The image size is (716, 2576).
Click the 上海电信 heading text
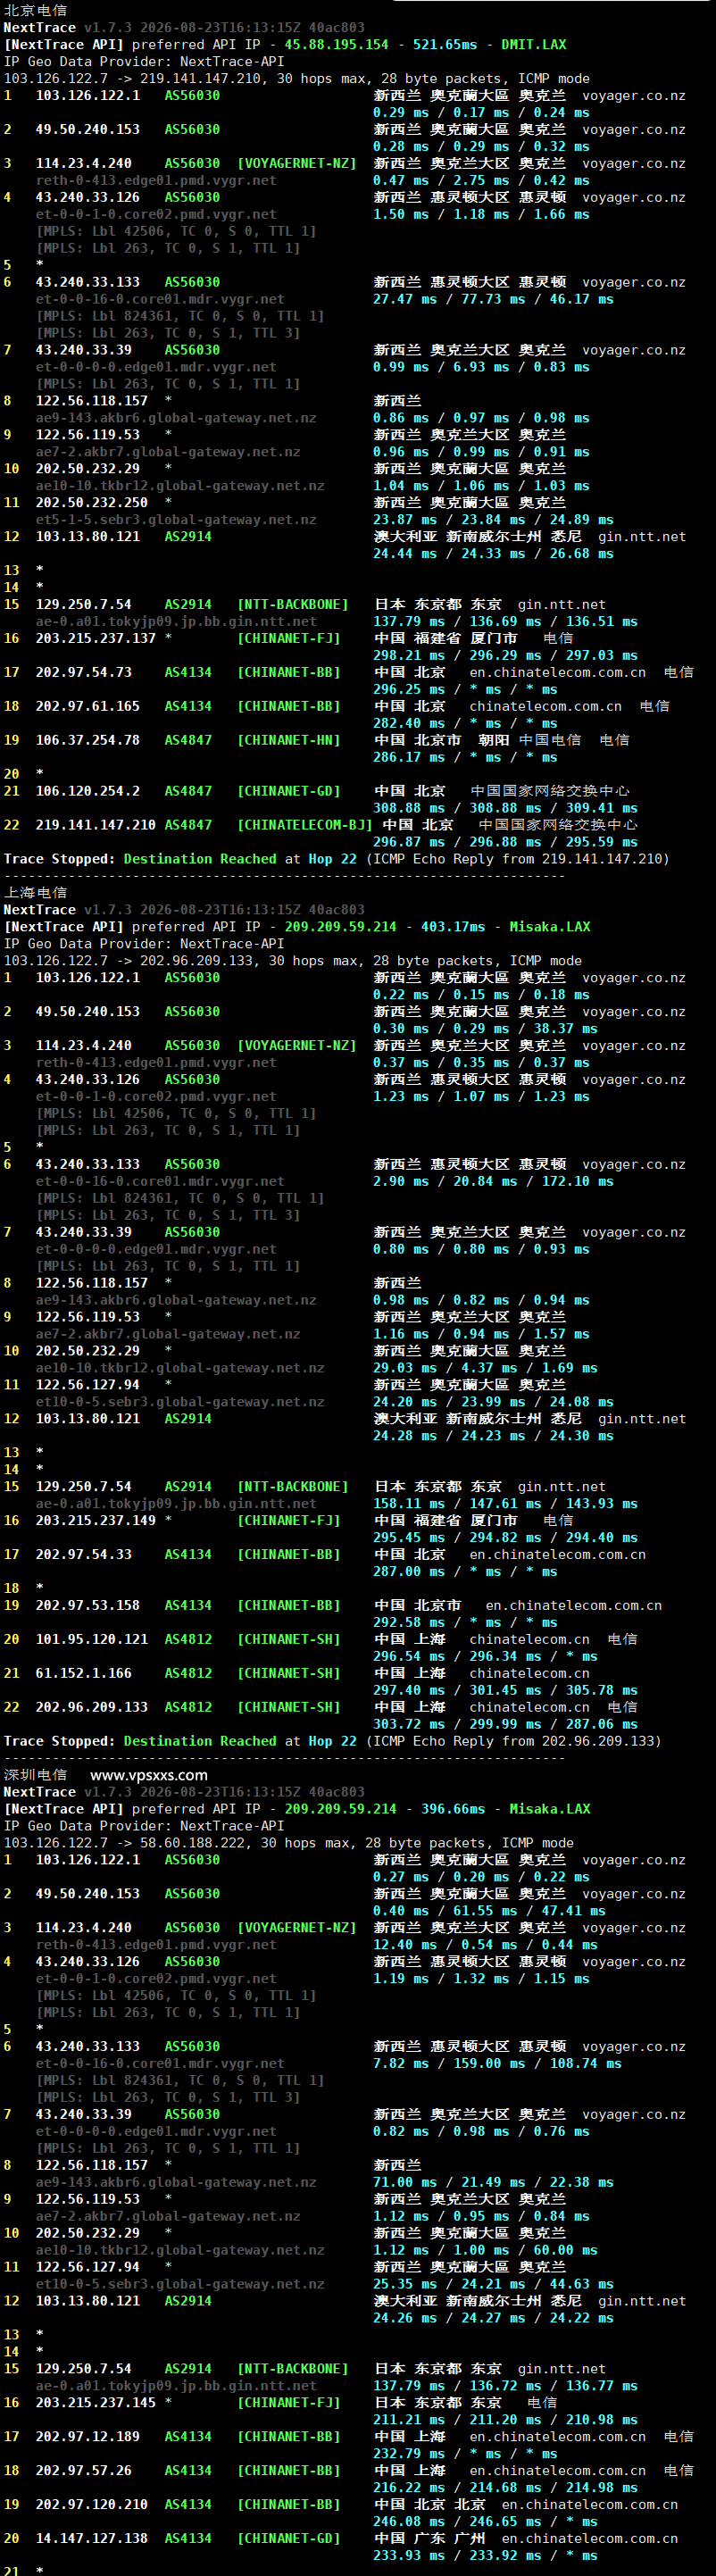click(x=36, y=893)
